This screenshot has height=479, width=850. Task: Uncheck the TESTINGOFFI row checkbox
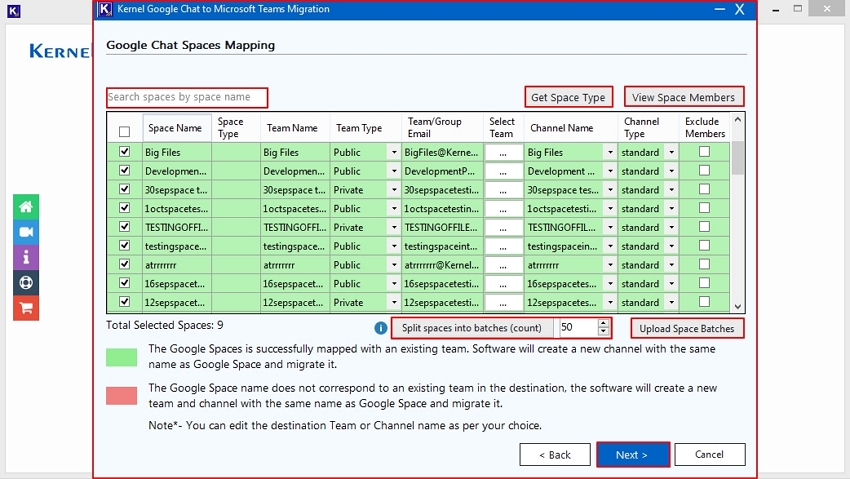pyautogui.click(x=125, y=226)
